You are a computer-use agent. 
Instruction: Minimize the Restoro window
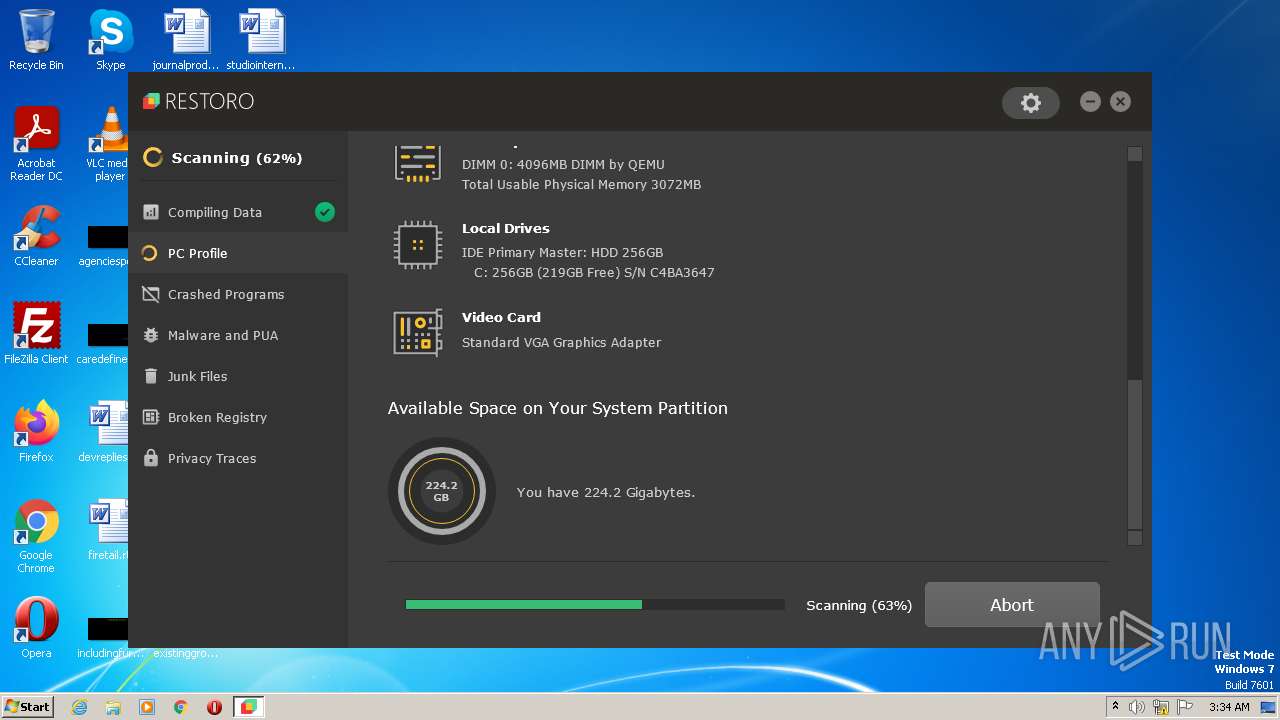point(1090,102)
